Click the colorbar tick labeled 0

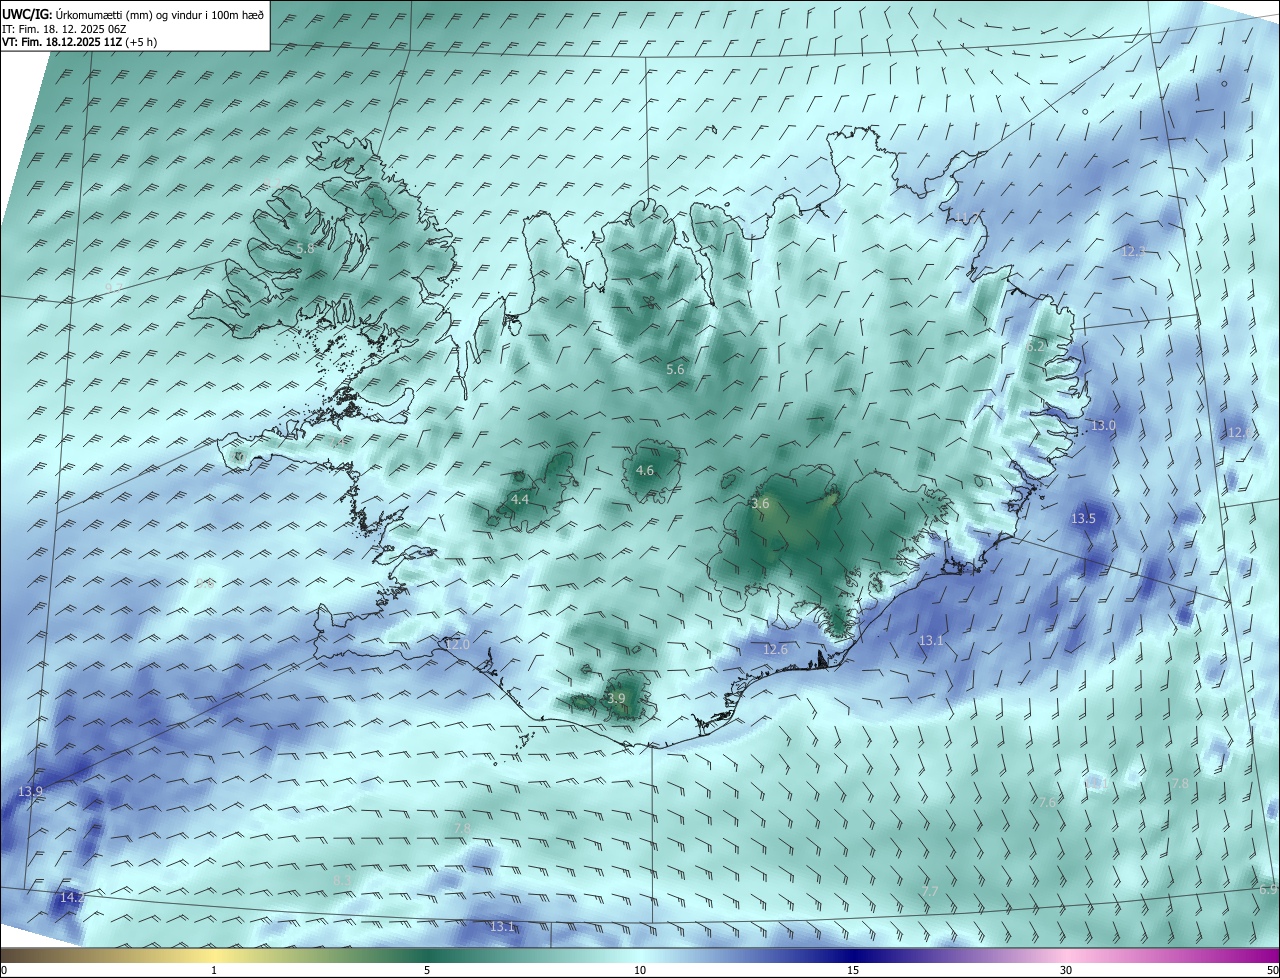click(4, 970)
